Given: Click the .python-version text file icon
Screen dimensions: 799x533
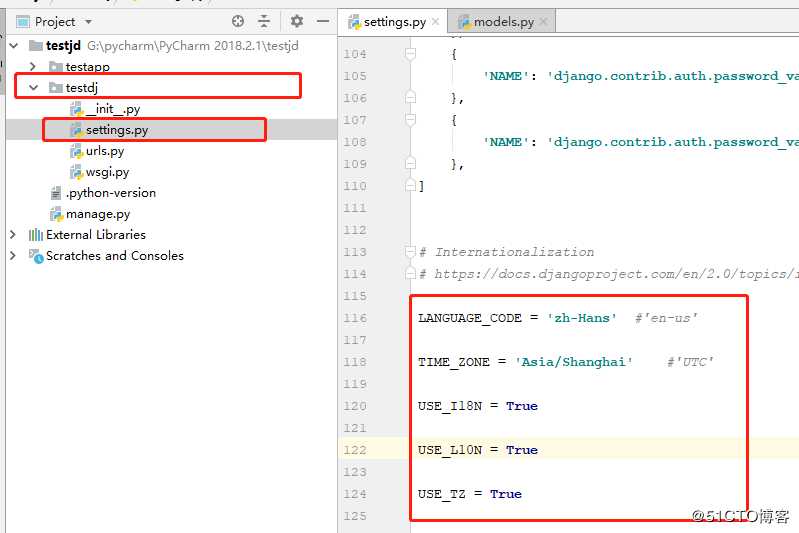Looking at the screenshot, I should 56,193.
